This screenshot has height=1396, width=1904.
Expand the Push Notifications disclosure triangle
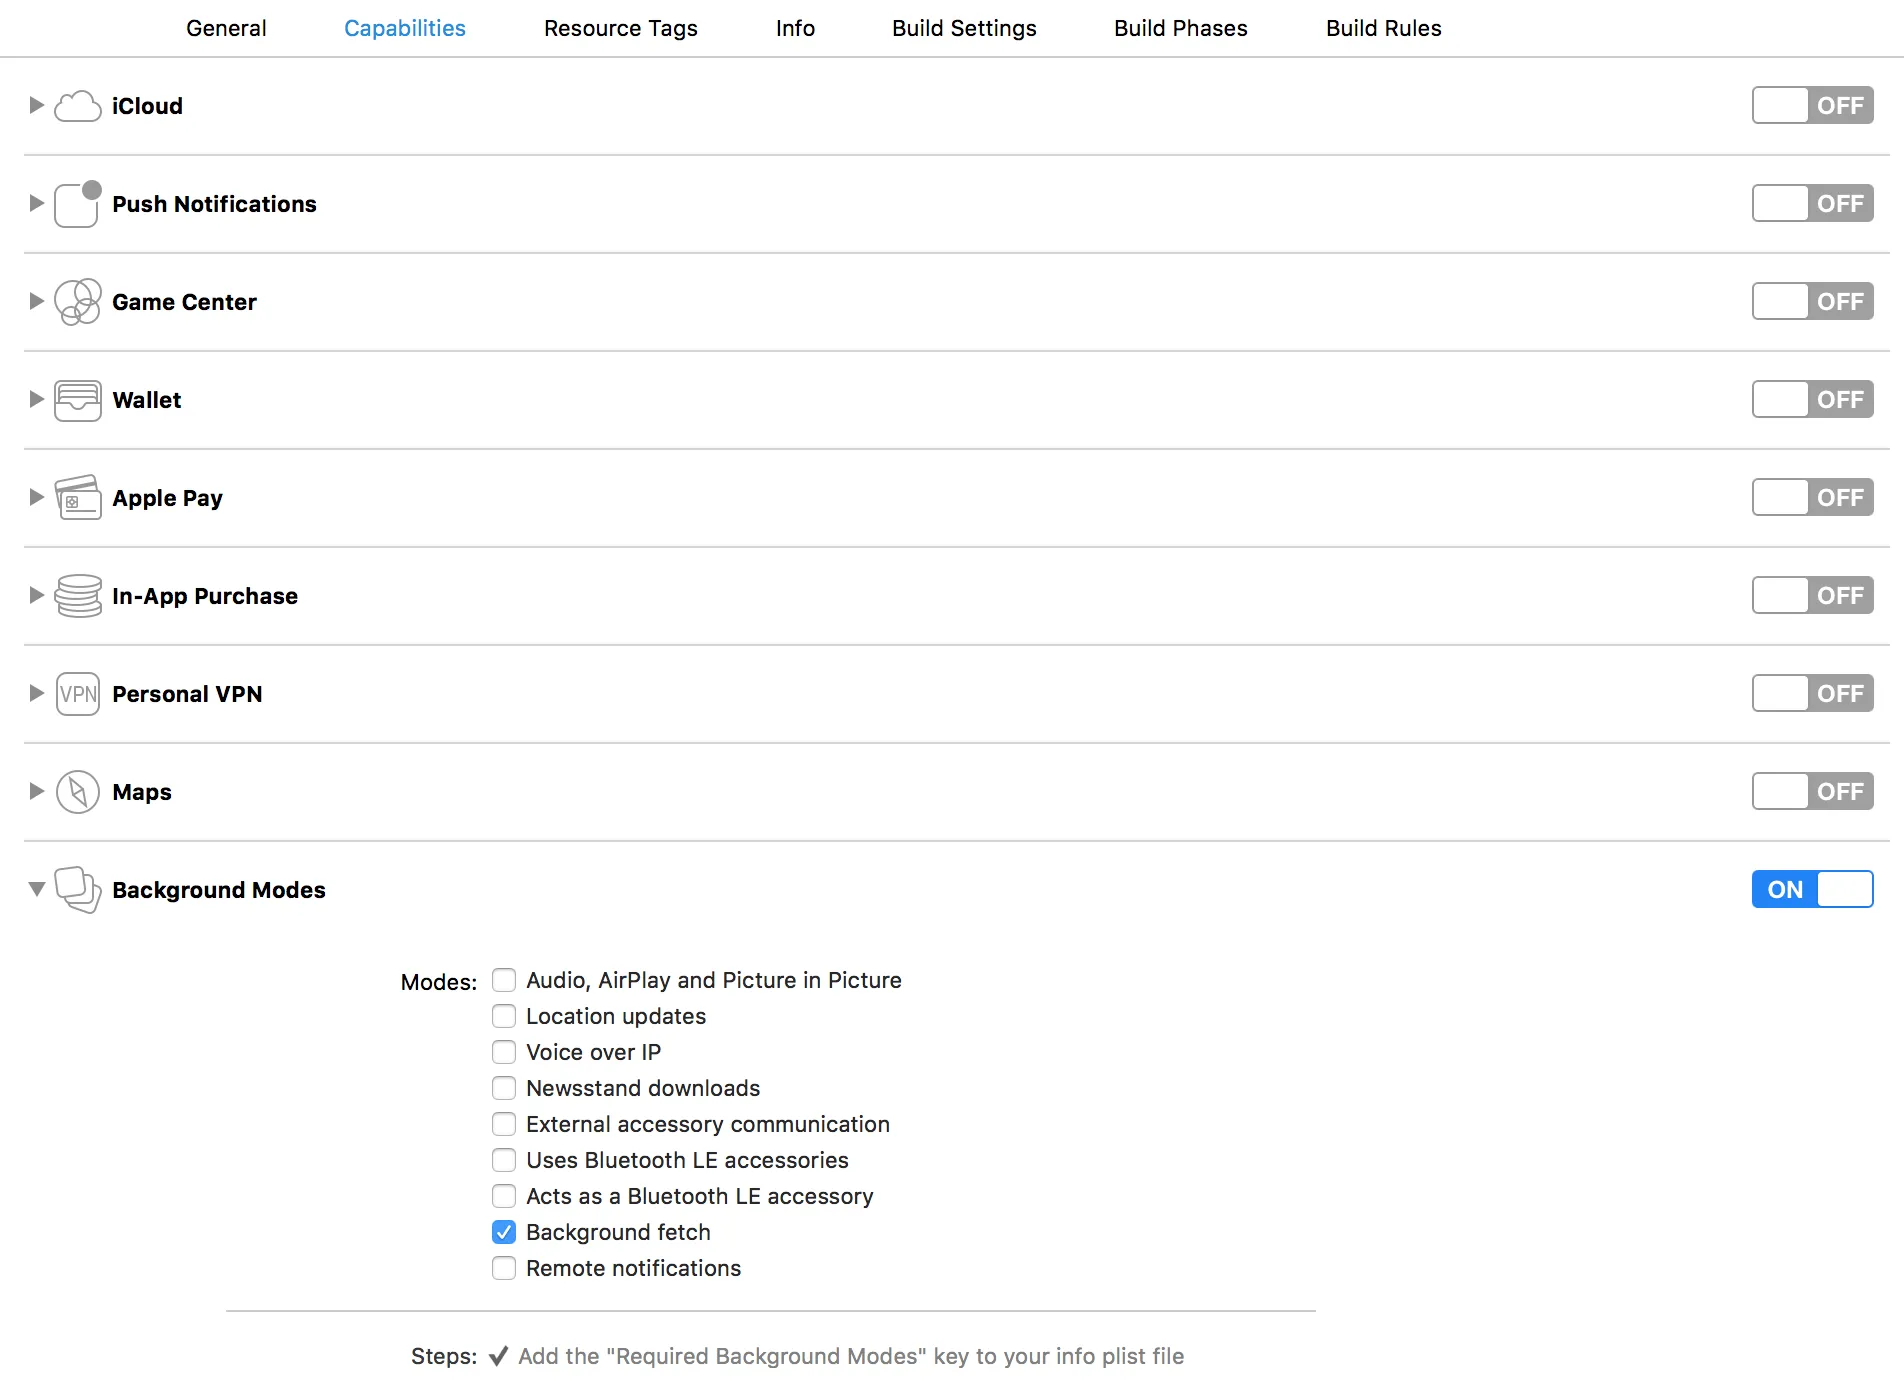point(37,203)
